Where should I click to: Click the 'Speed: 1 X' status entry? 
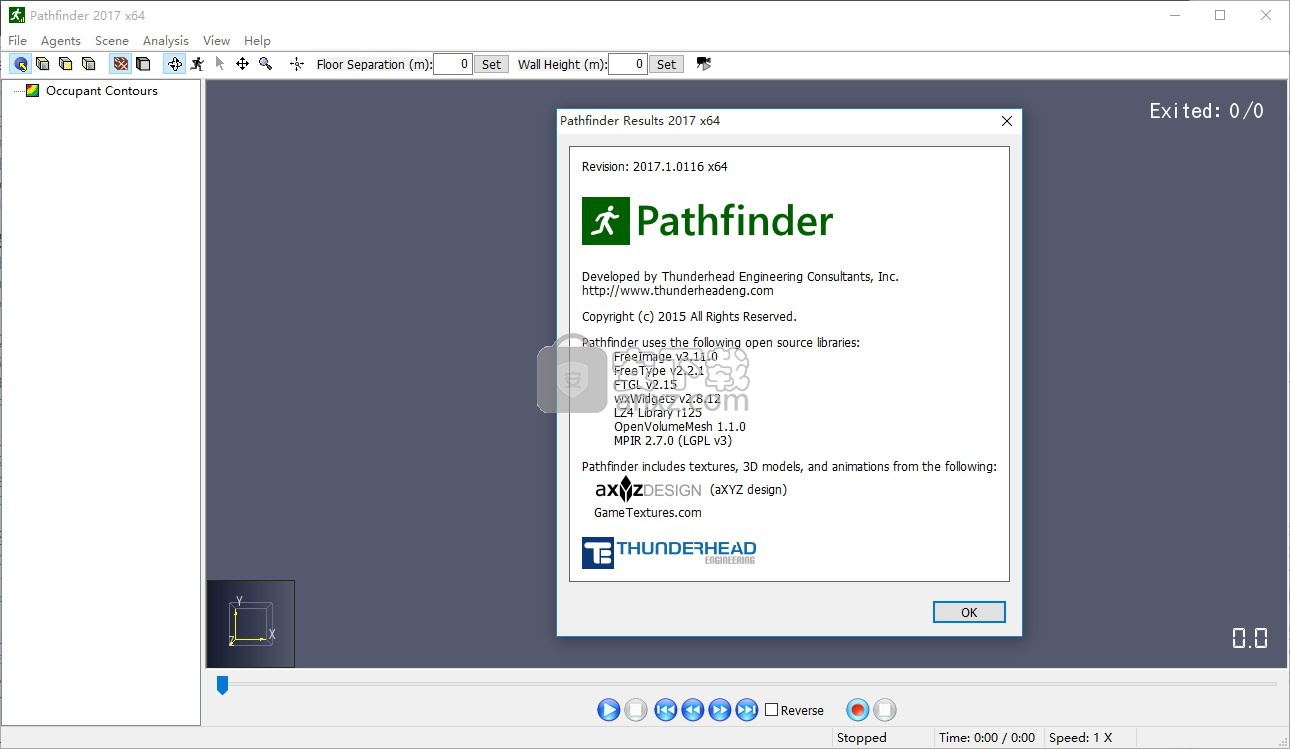pyautogui.click(x=1080, y=738)
